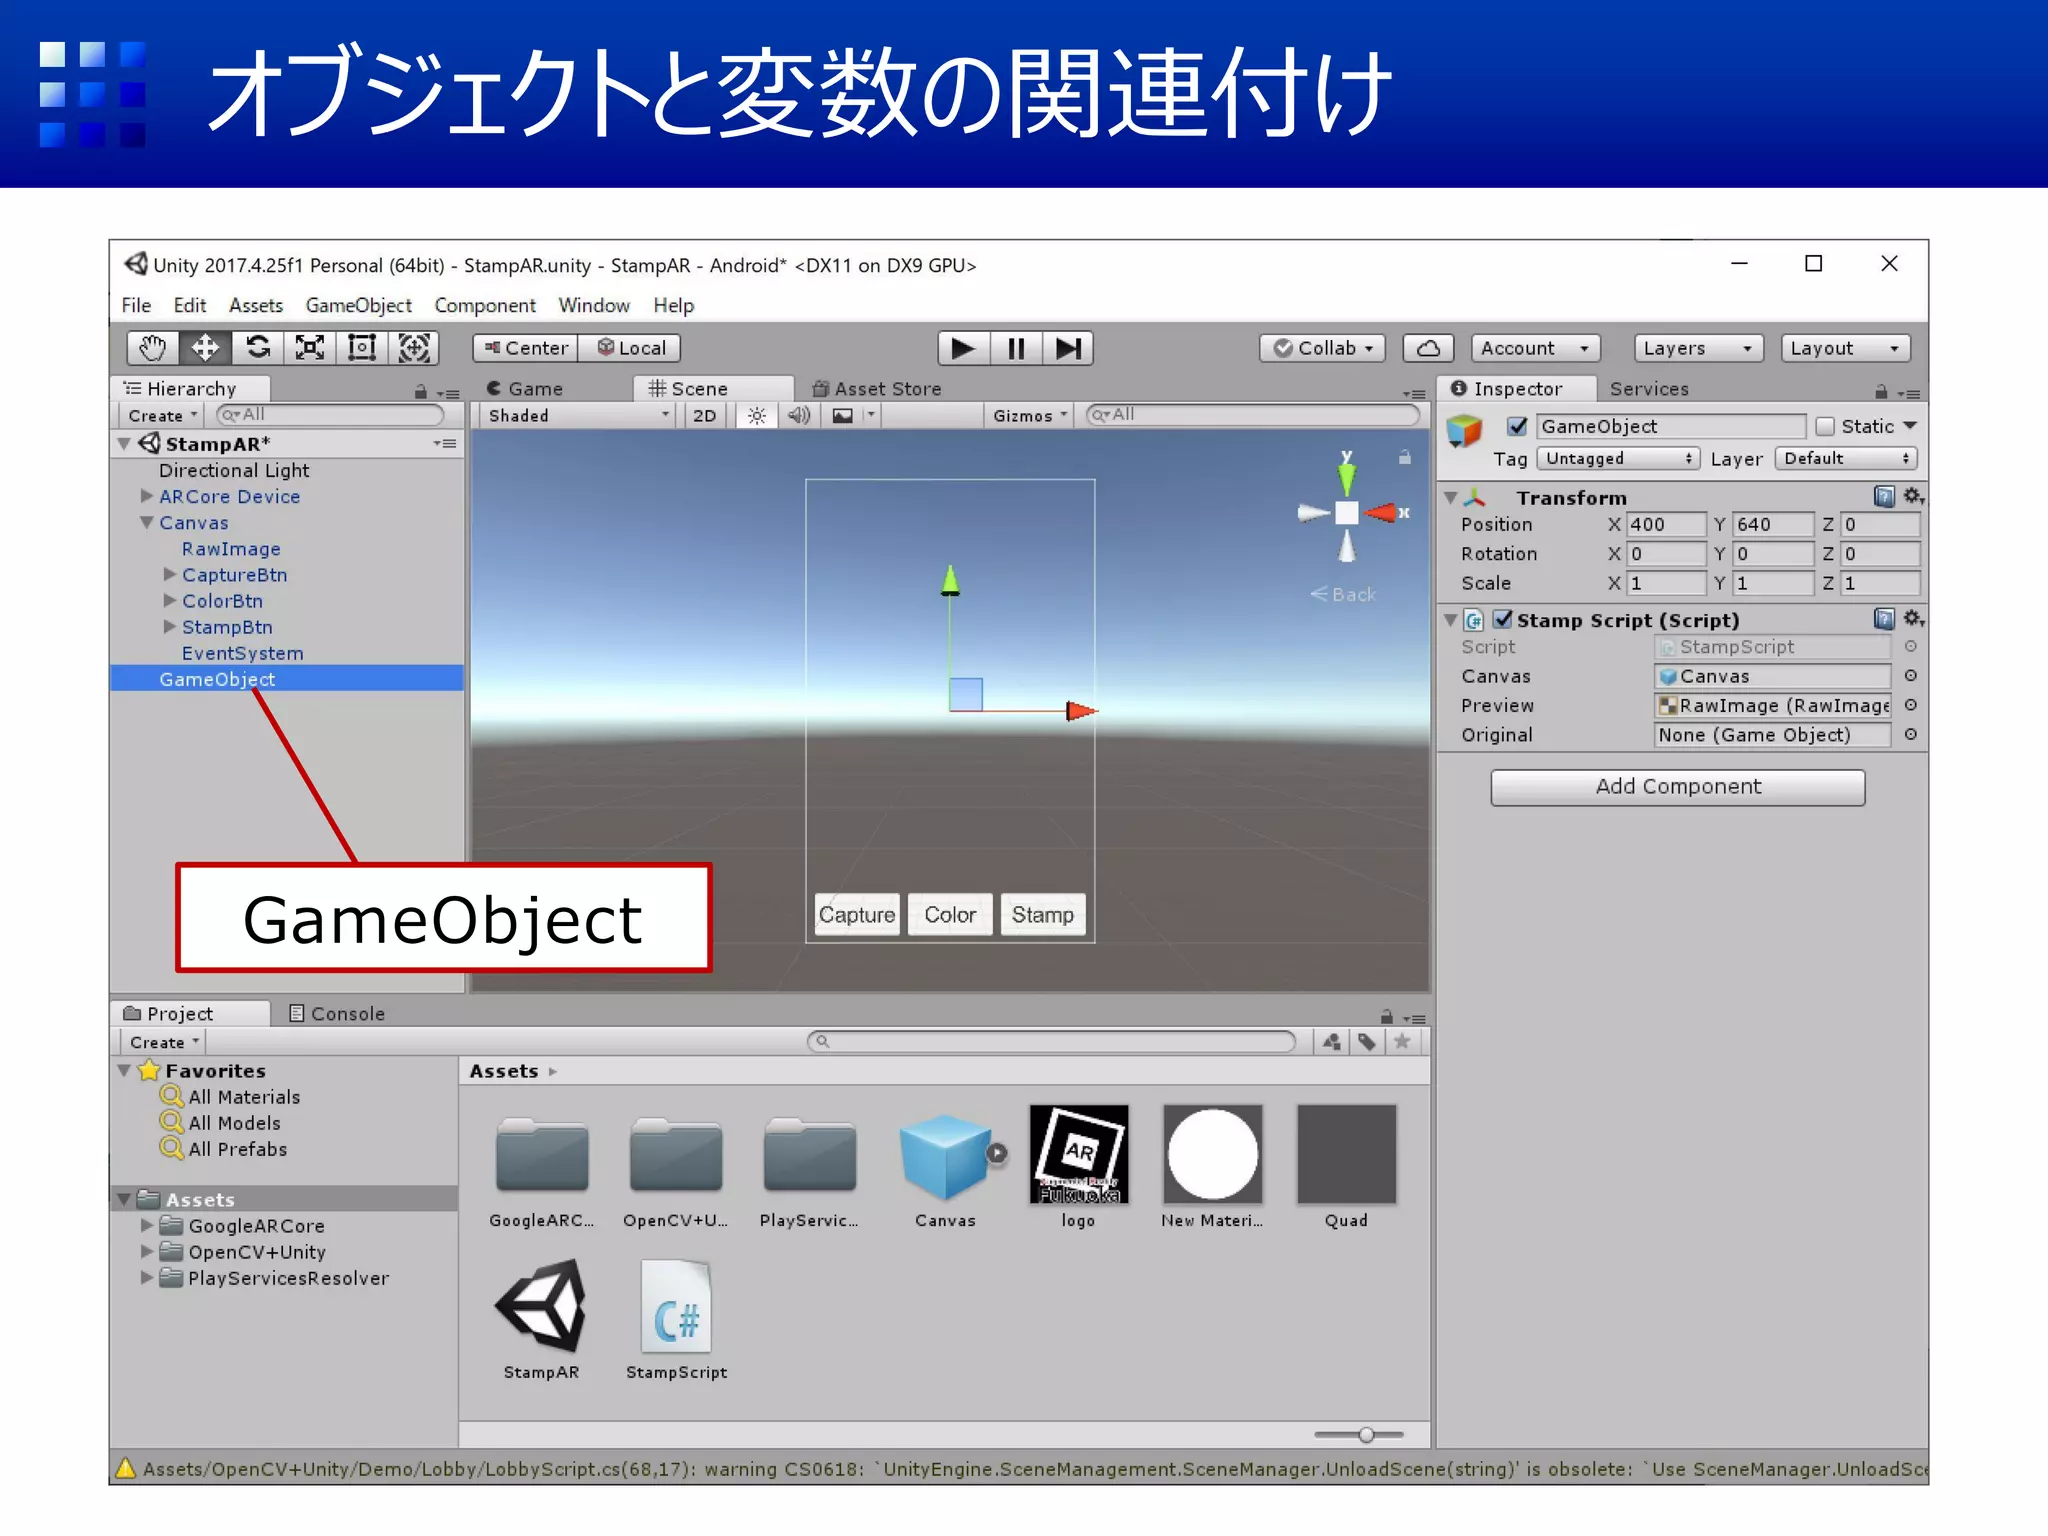The width and height of the screenshot is (2048, 1536).
Task: Click the Position X field
Action: [1665, 524]
